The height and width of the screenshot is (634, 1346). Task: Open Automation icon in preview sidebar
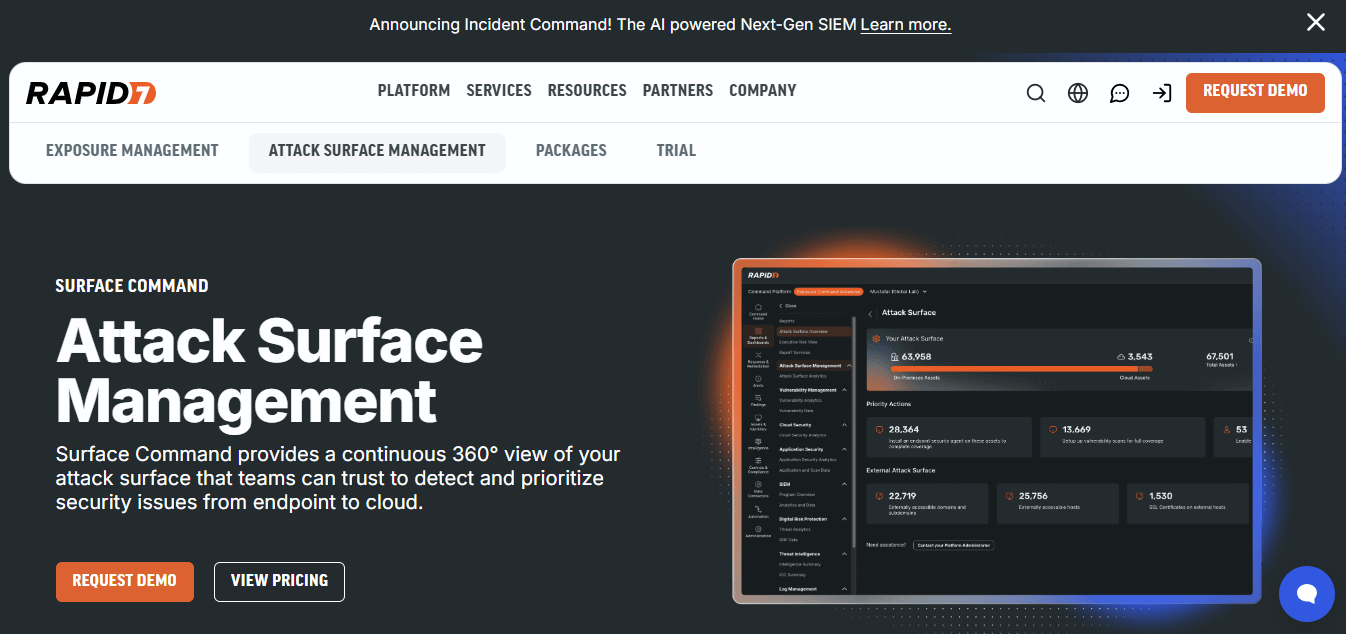758,509
